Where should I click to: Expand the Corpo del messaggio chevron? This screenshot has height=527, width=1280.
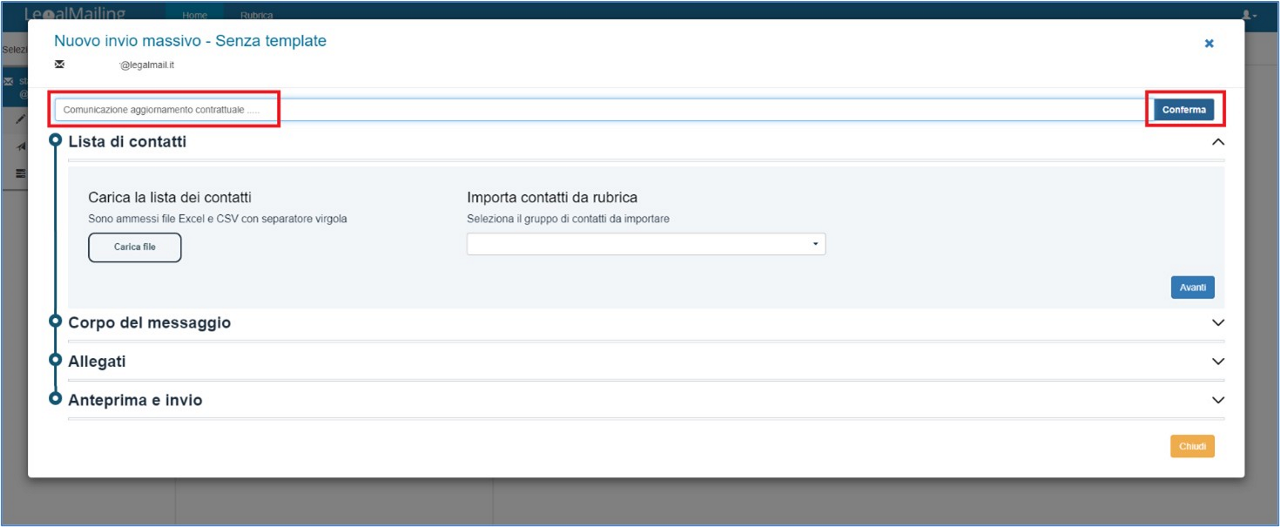click(1217, 323)
